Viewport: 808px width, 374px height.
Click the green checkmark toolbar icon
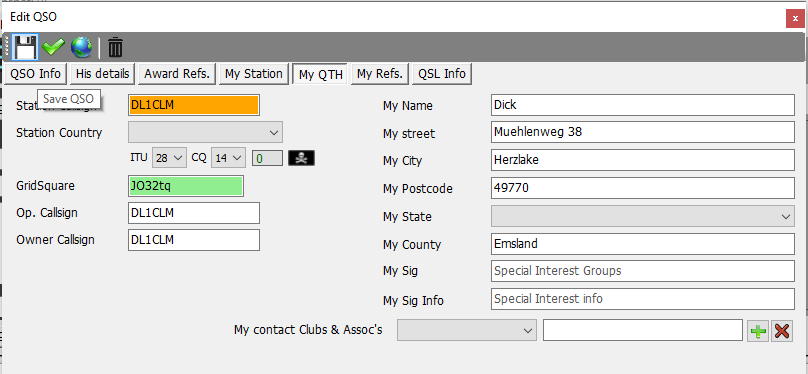tap(53, 47)
